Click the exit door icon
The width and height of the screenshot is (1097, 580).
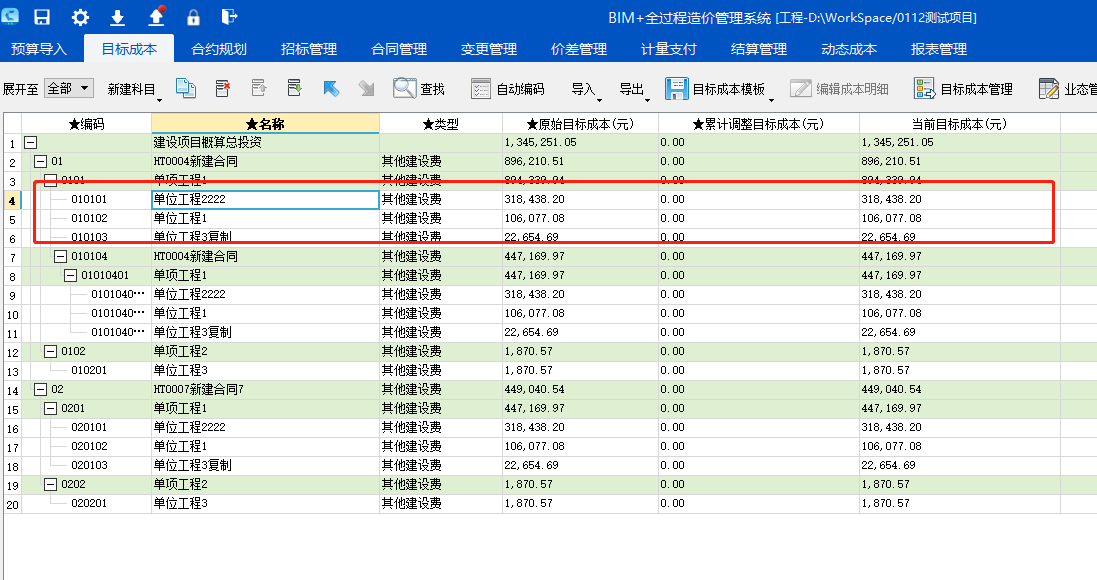[229, 17]
